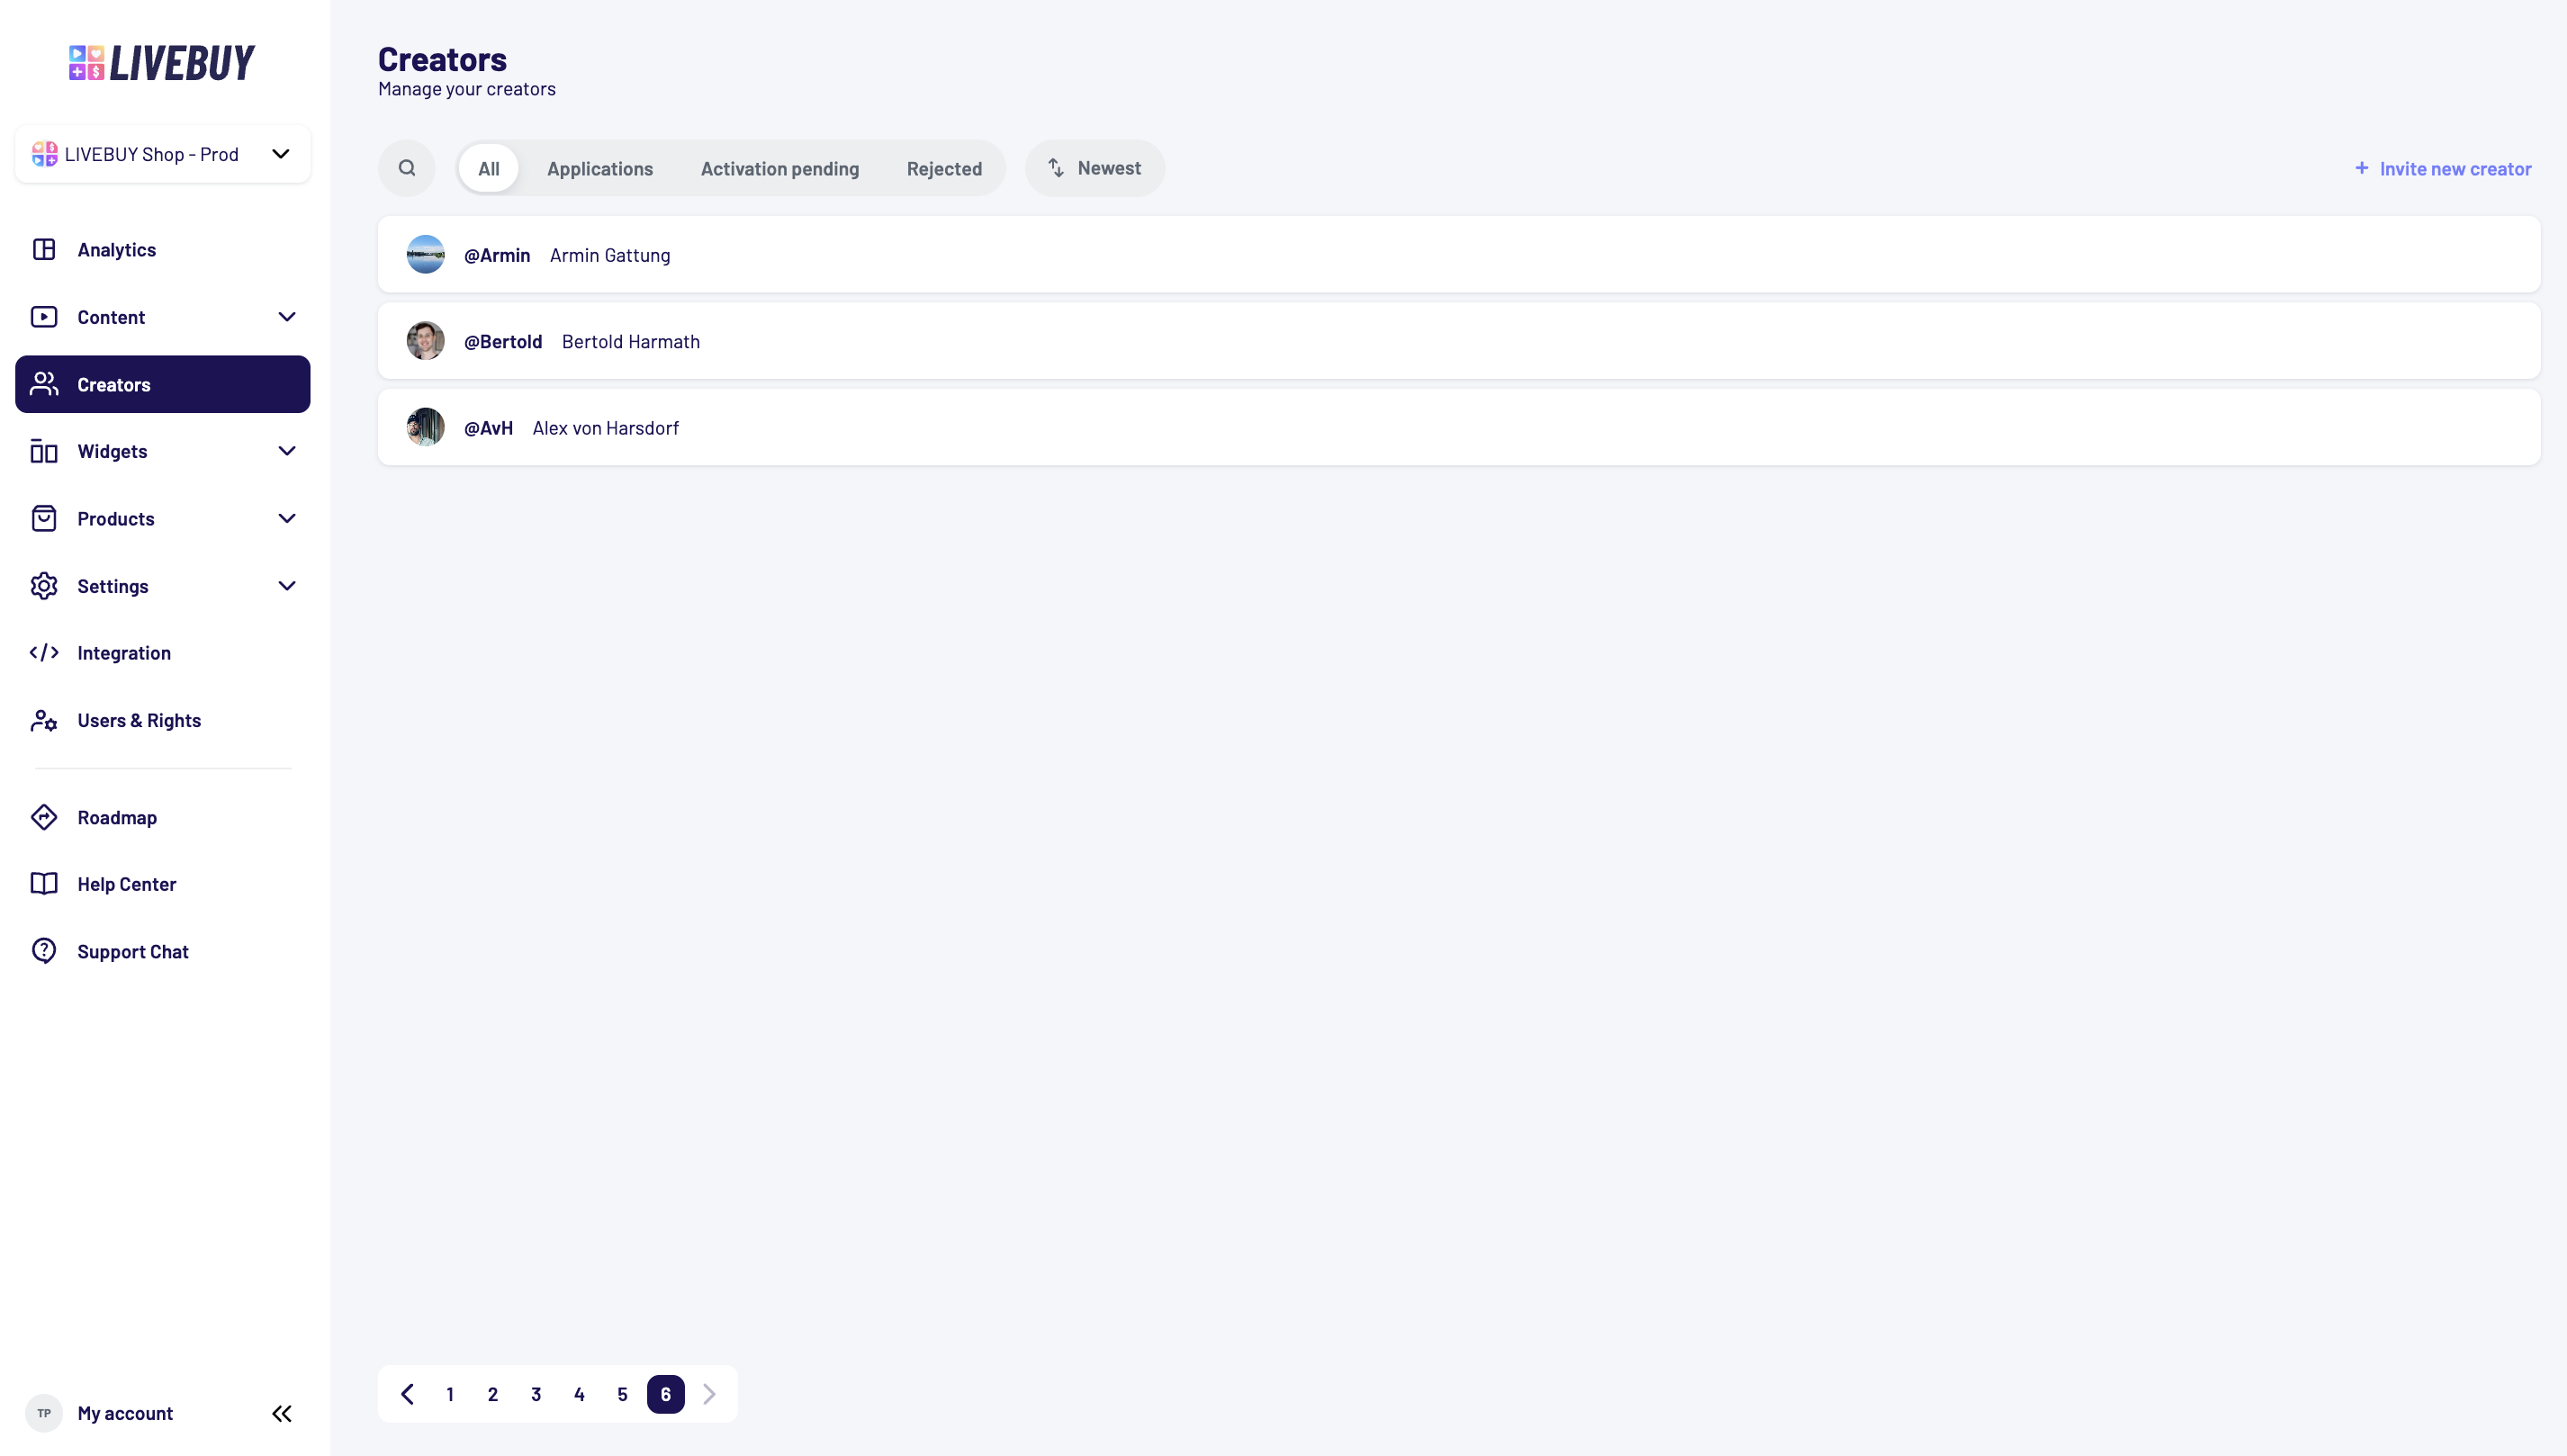Click Armin Gattung's avatar
The width and height of the screenshot is (2567, 1456).
point(426,254)
